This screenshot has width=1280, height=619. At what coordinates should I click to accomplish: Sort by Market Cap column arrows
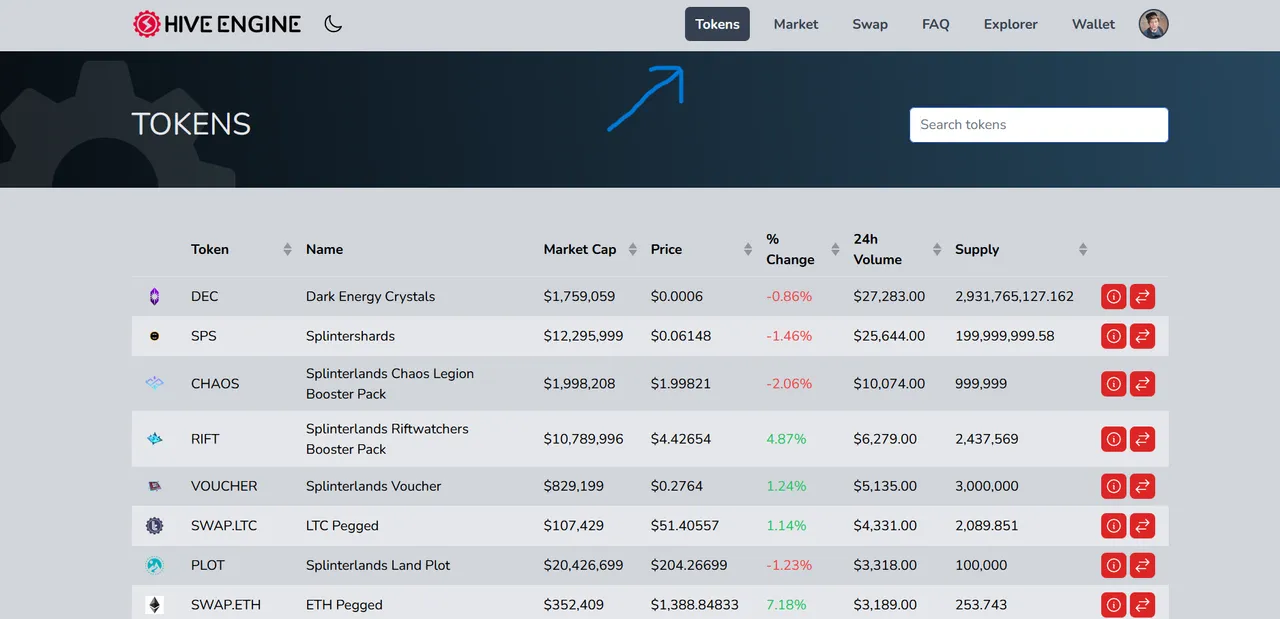[x=632, y=249]
